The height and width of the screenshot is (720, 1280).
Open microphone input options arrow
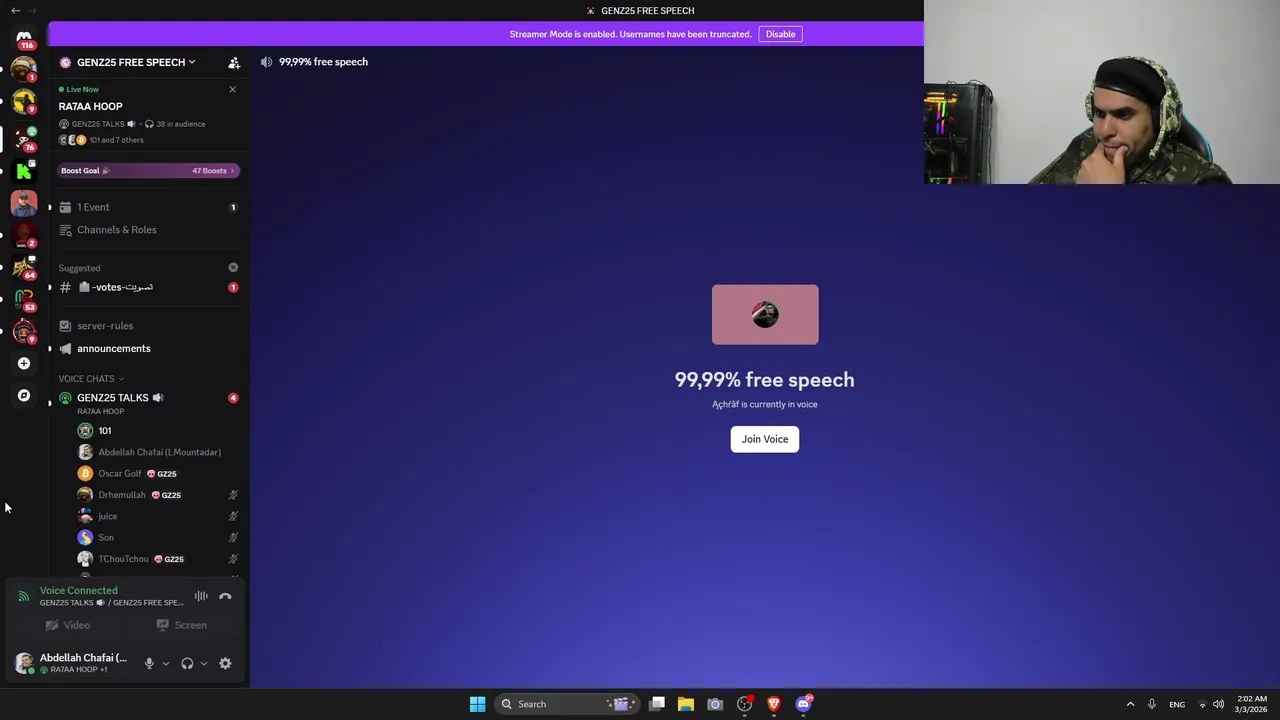coord(166,663)
